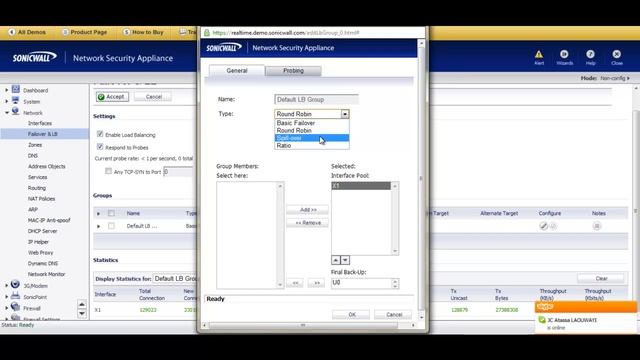
Task: Open the Wizards icon
Action: pyautogui.click(x=564, y=54)
